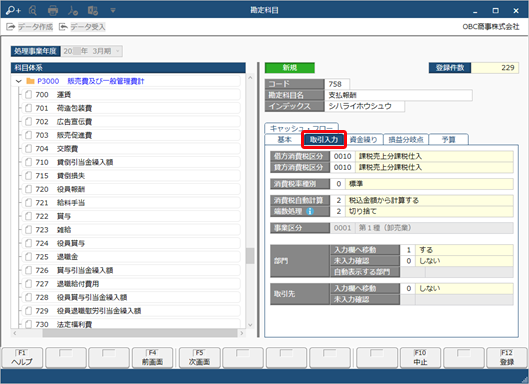Viewport: 529px width, 384px height.
Task: Select account 722 賞与
Action: (132, 216)
